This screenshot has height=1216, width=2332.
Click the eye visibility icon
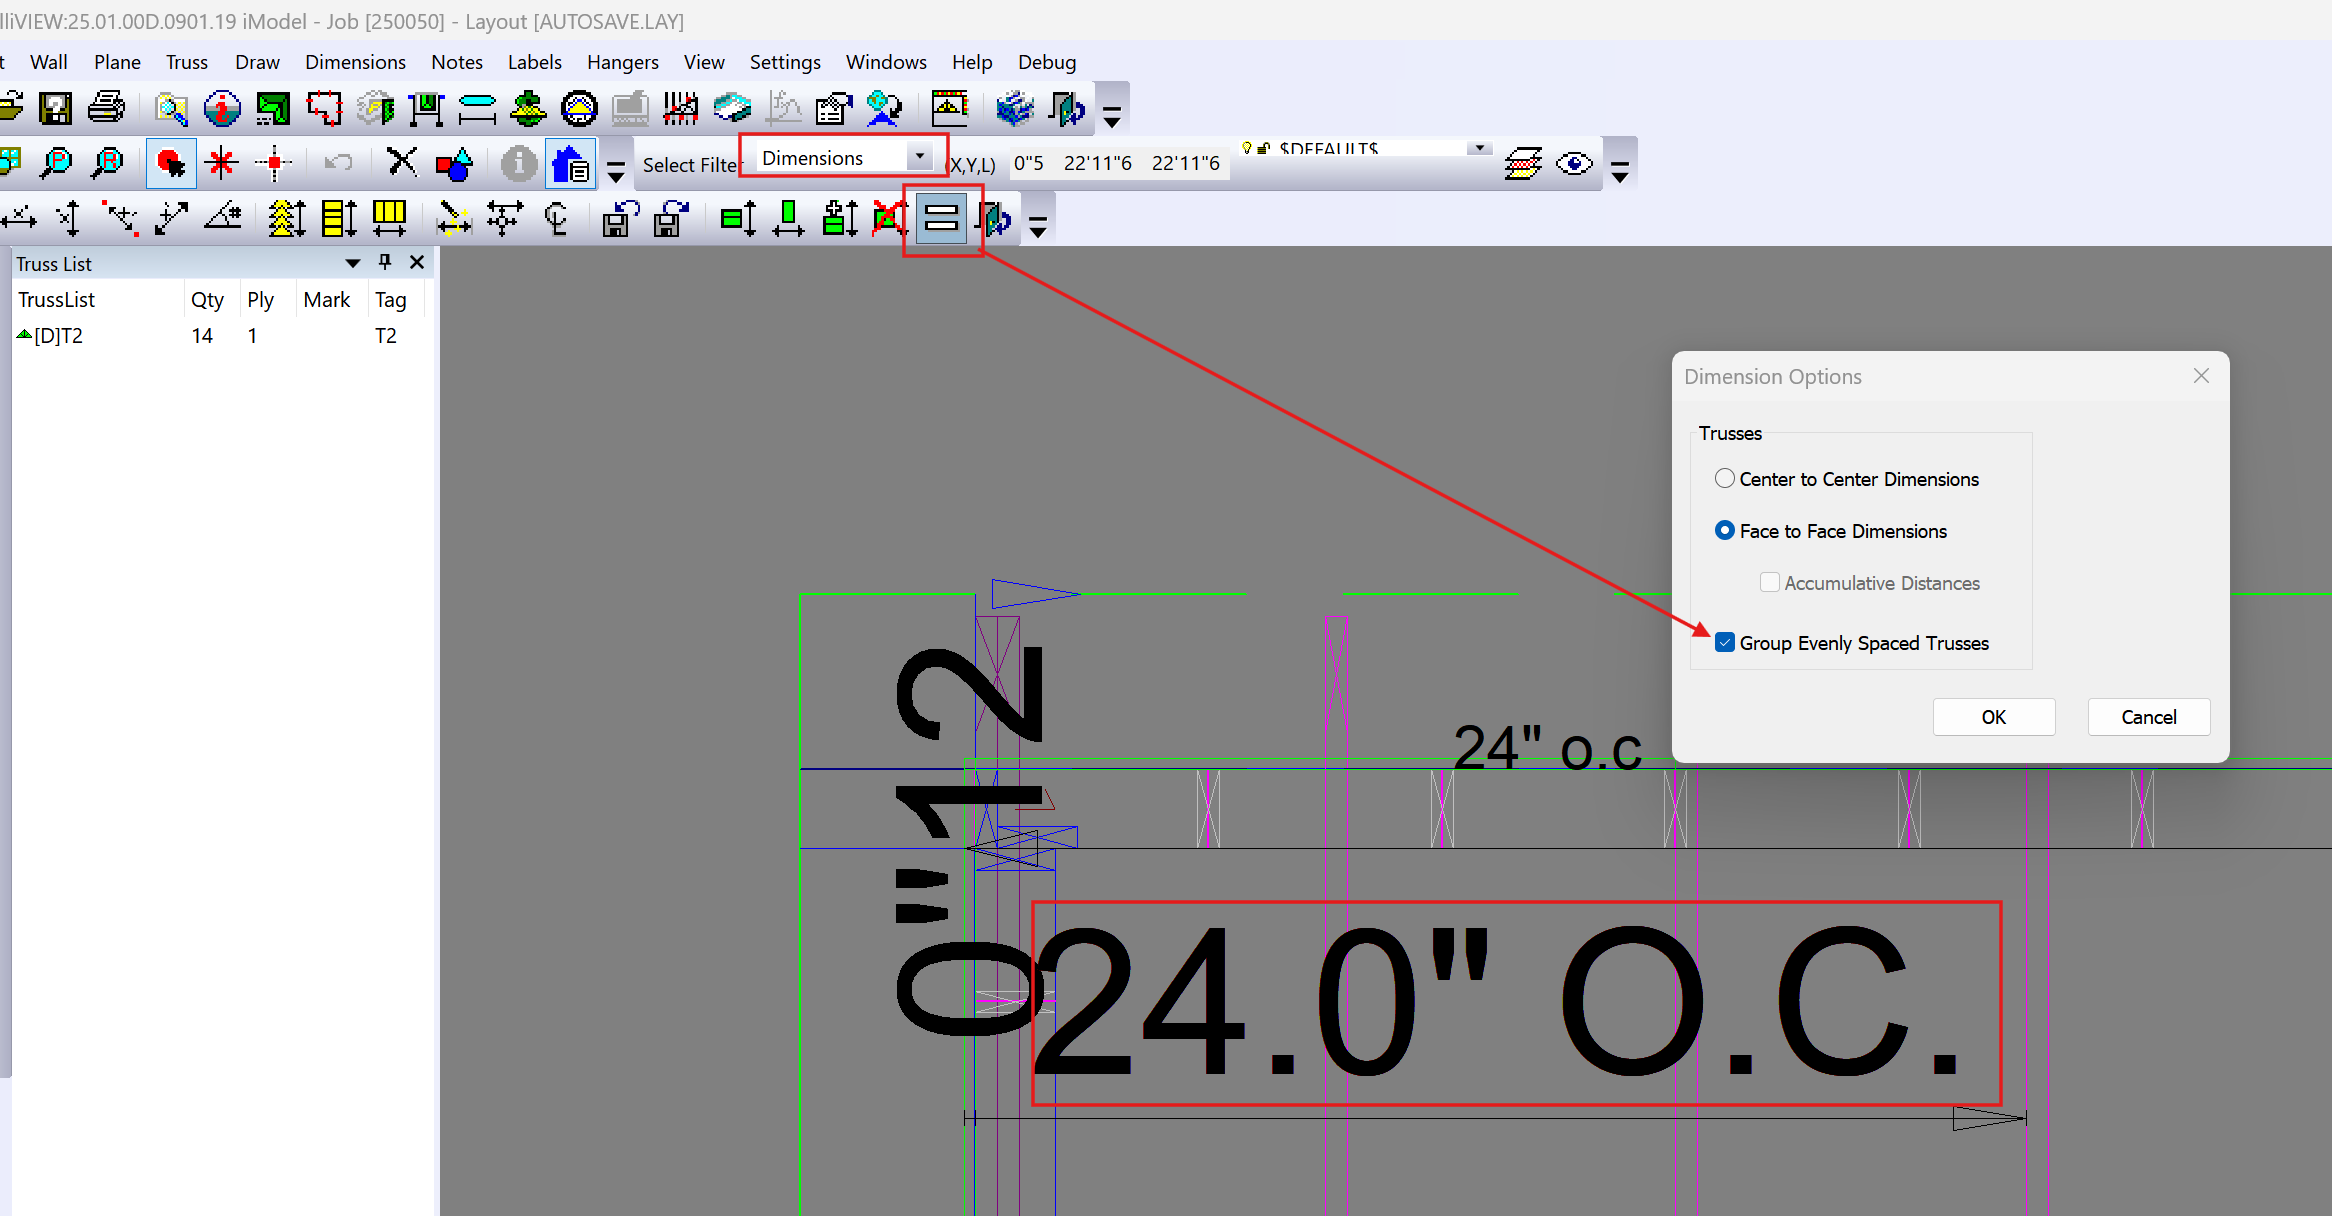tap(1574, 163)
